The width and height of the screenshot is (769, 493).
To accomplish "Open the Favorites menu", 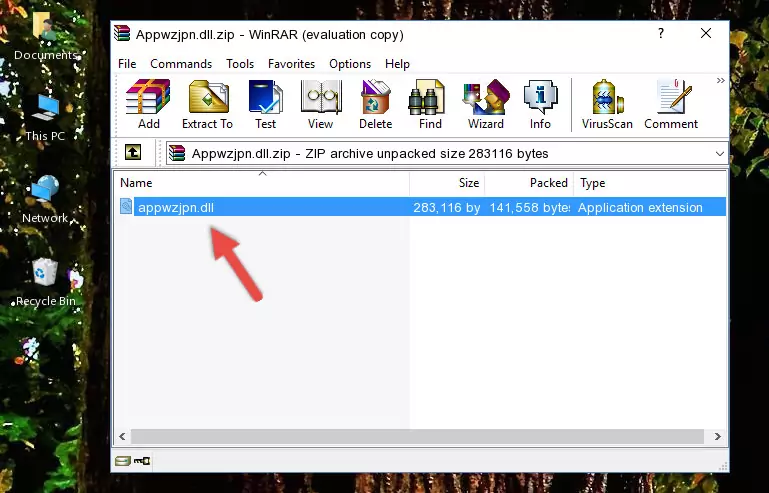I will pyautogui.click(x=291, y=64).
